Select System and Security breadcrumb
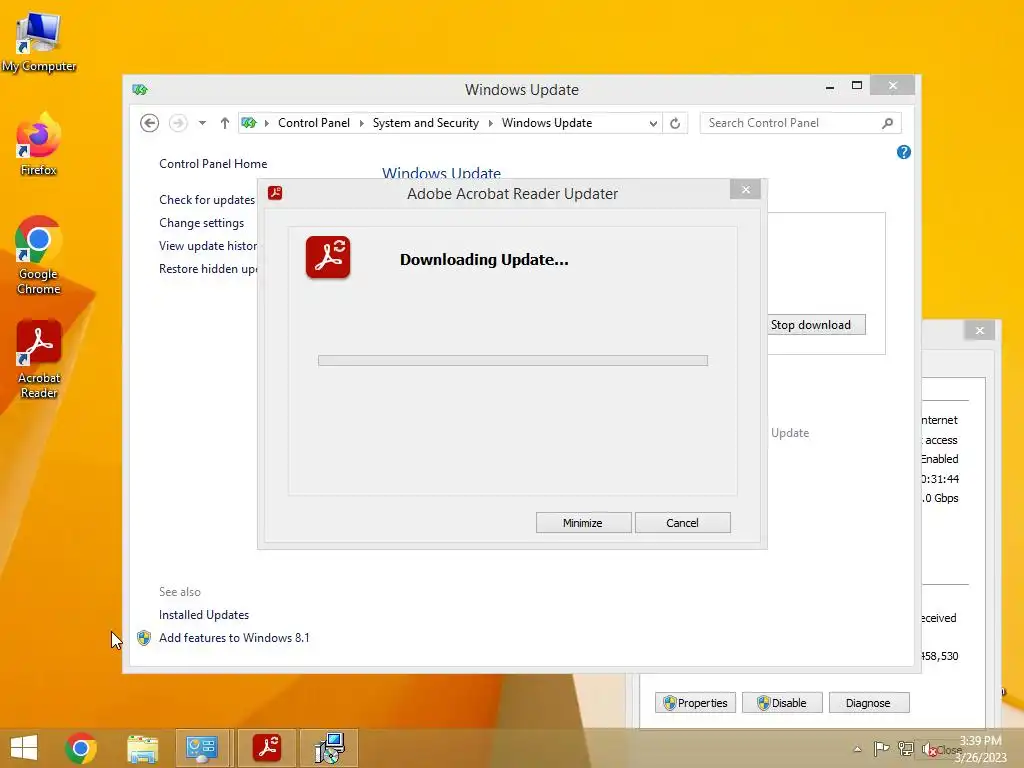This screenshot has height=768, width=1024. pyautogui.click(x=426, y=123)
